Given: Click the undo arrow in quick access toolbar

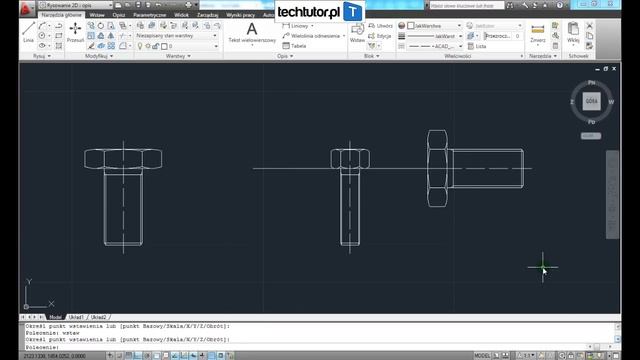Looking at the screenshot, I should 158,5.
